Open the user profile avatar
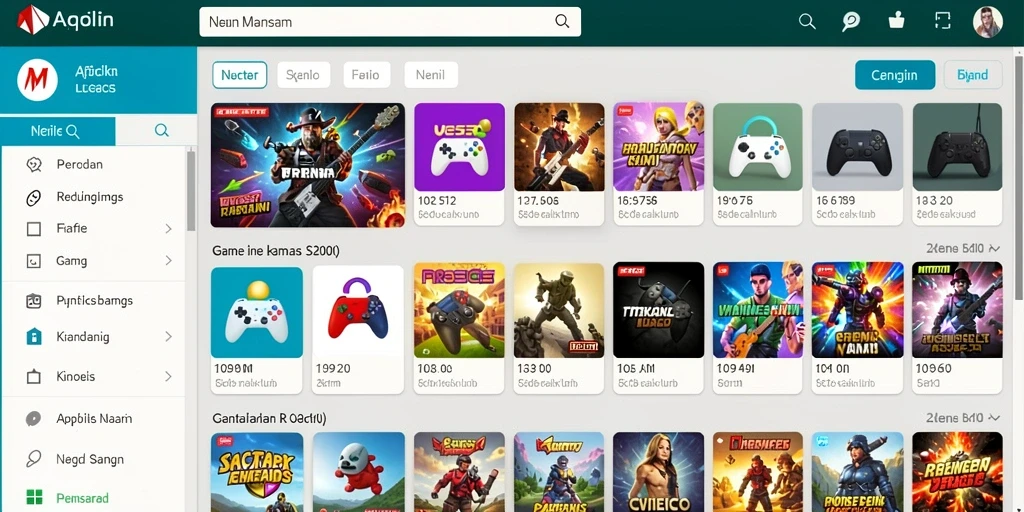This screenshot has width=1024, height=512. pos(987,22)
